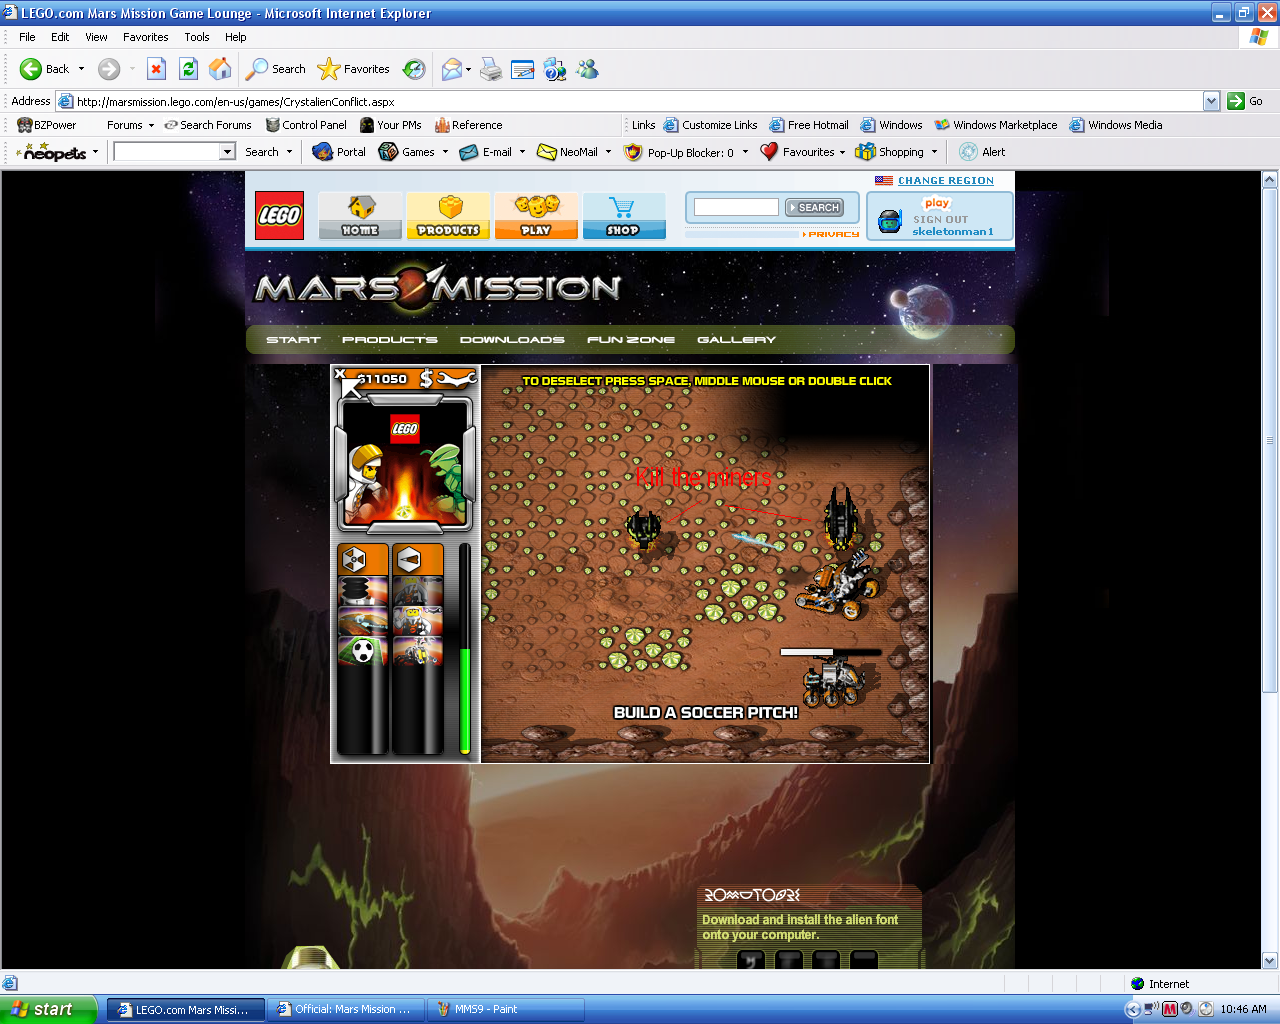
Task: Click the red heart Favourites icon
Action: pos(769,152)
